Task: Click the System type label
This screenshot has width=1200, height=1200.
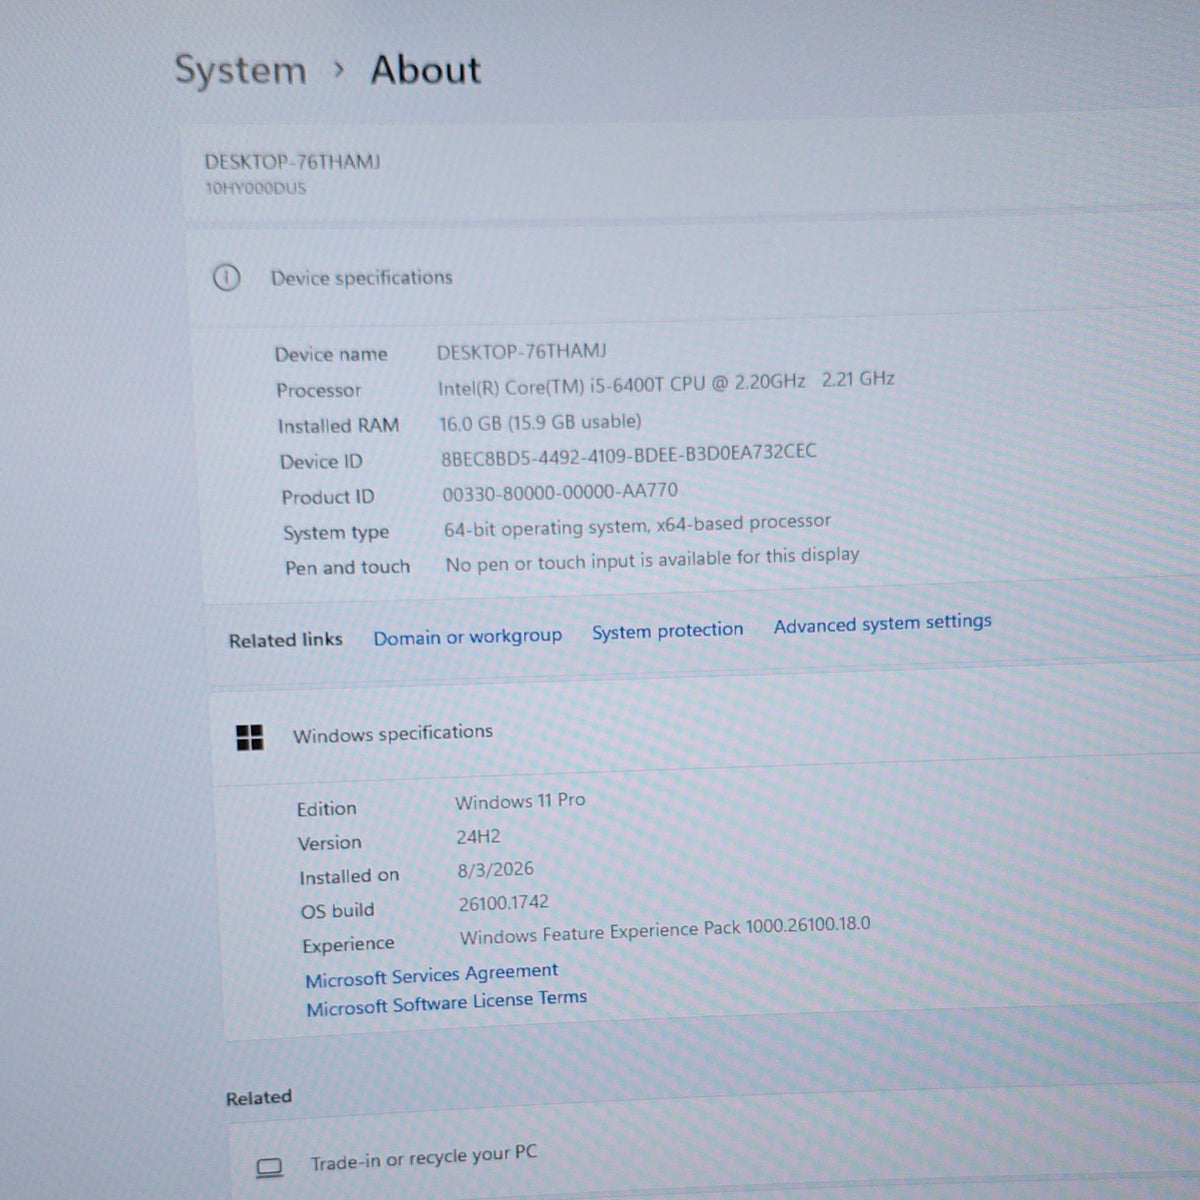Action: coord(336,533)
